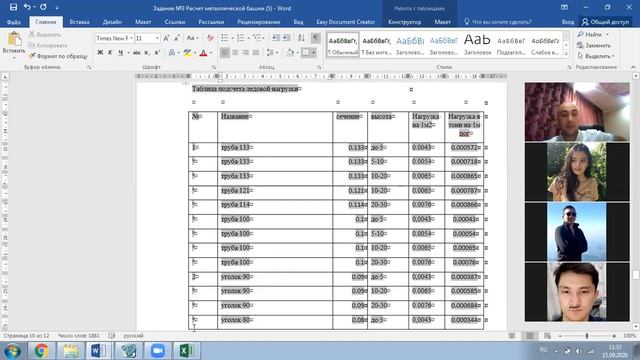Viewport: 640px width, 360px height.
Task: Open the Найти (Find) command
Action: click(x=590, y=35)
